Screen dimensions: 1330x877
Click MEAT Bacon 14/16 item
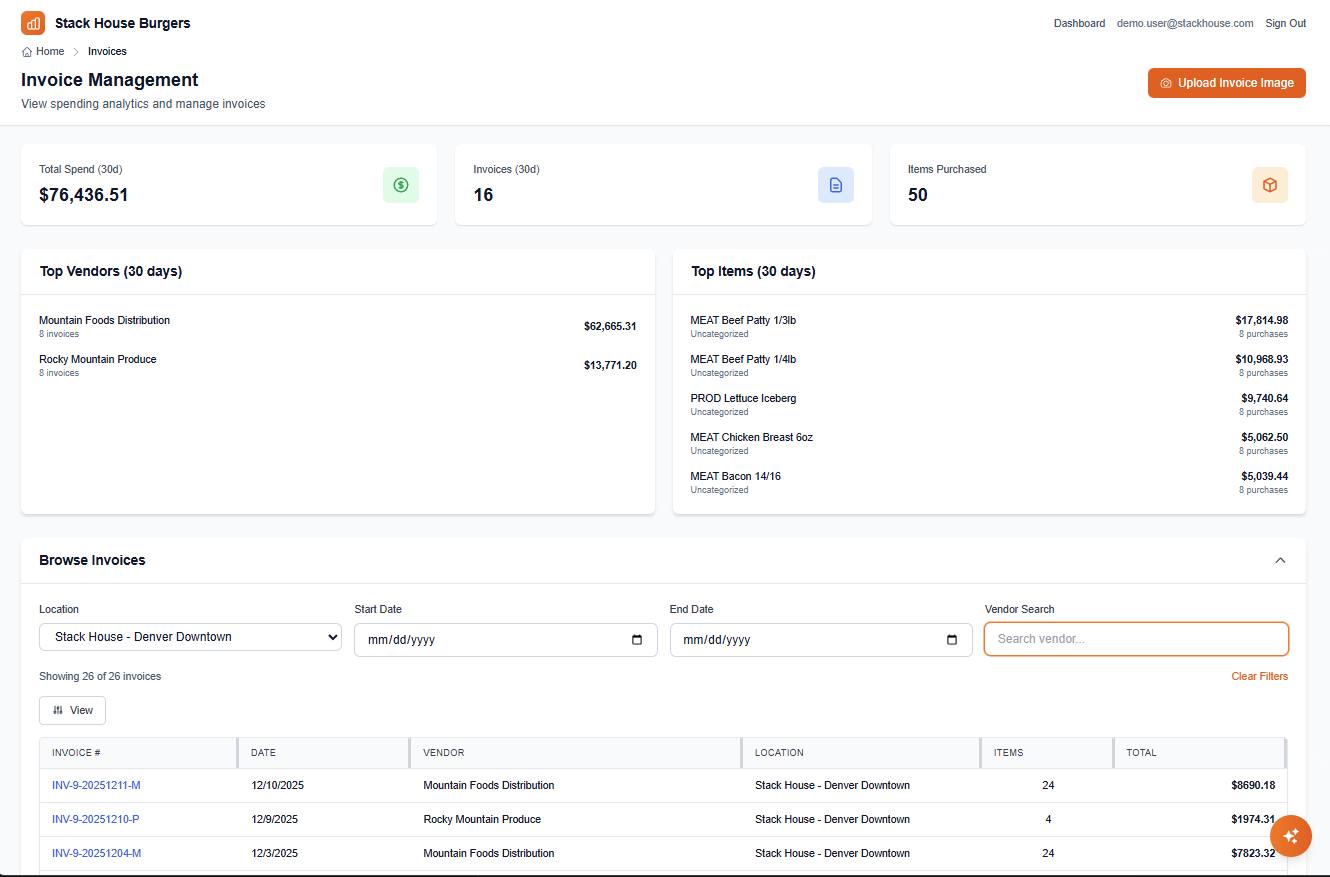click(735, 477)
